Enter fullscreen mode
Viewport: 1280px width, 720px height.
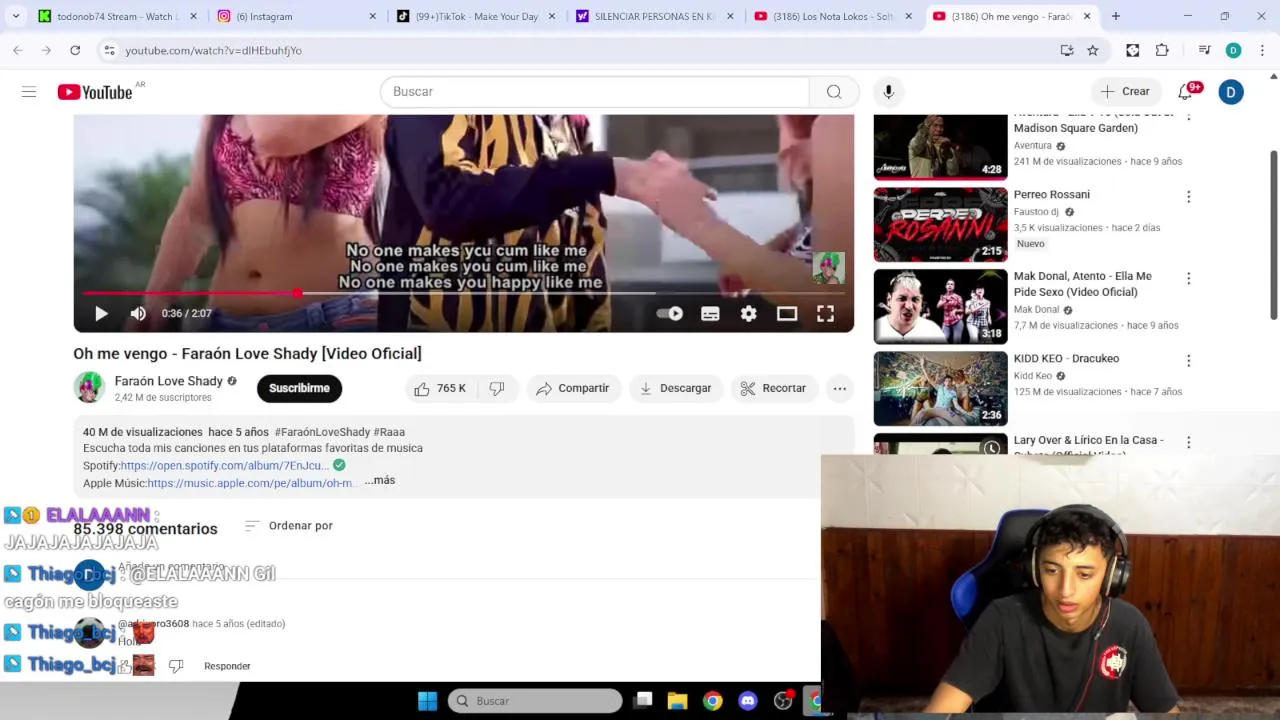click(x=825, y=314)
